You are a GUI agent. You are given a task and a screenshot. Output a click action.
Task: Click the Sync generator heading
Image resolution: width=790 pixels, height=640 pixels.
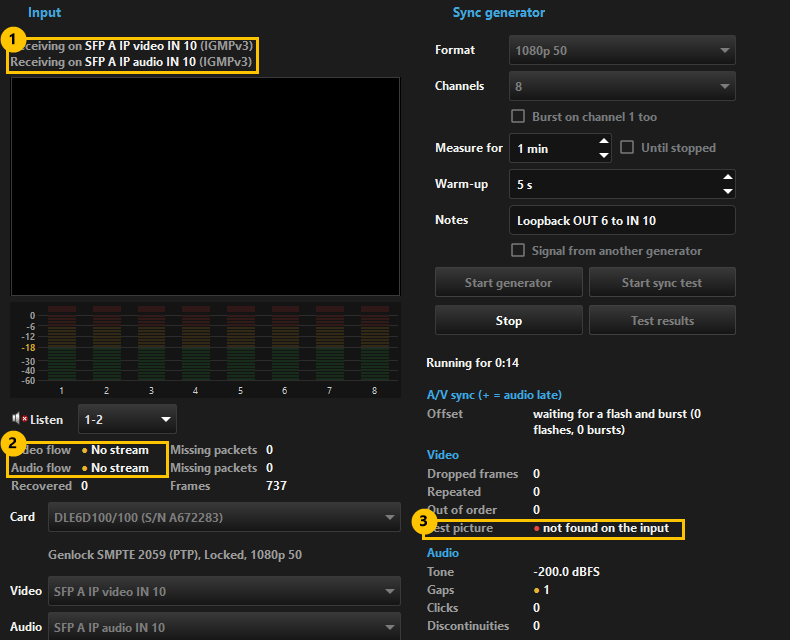(x=498, y=13)
